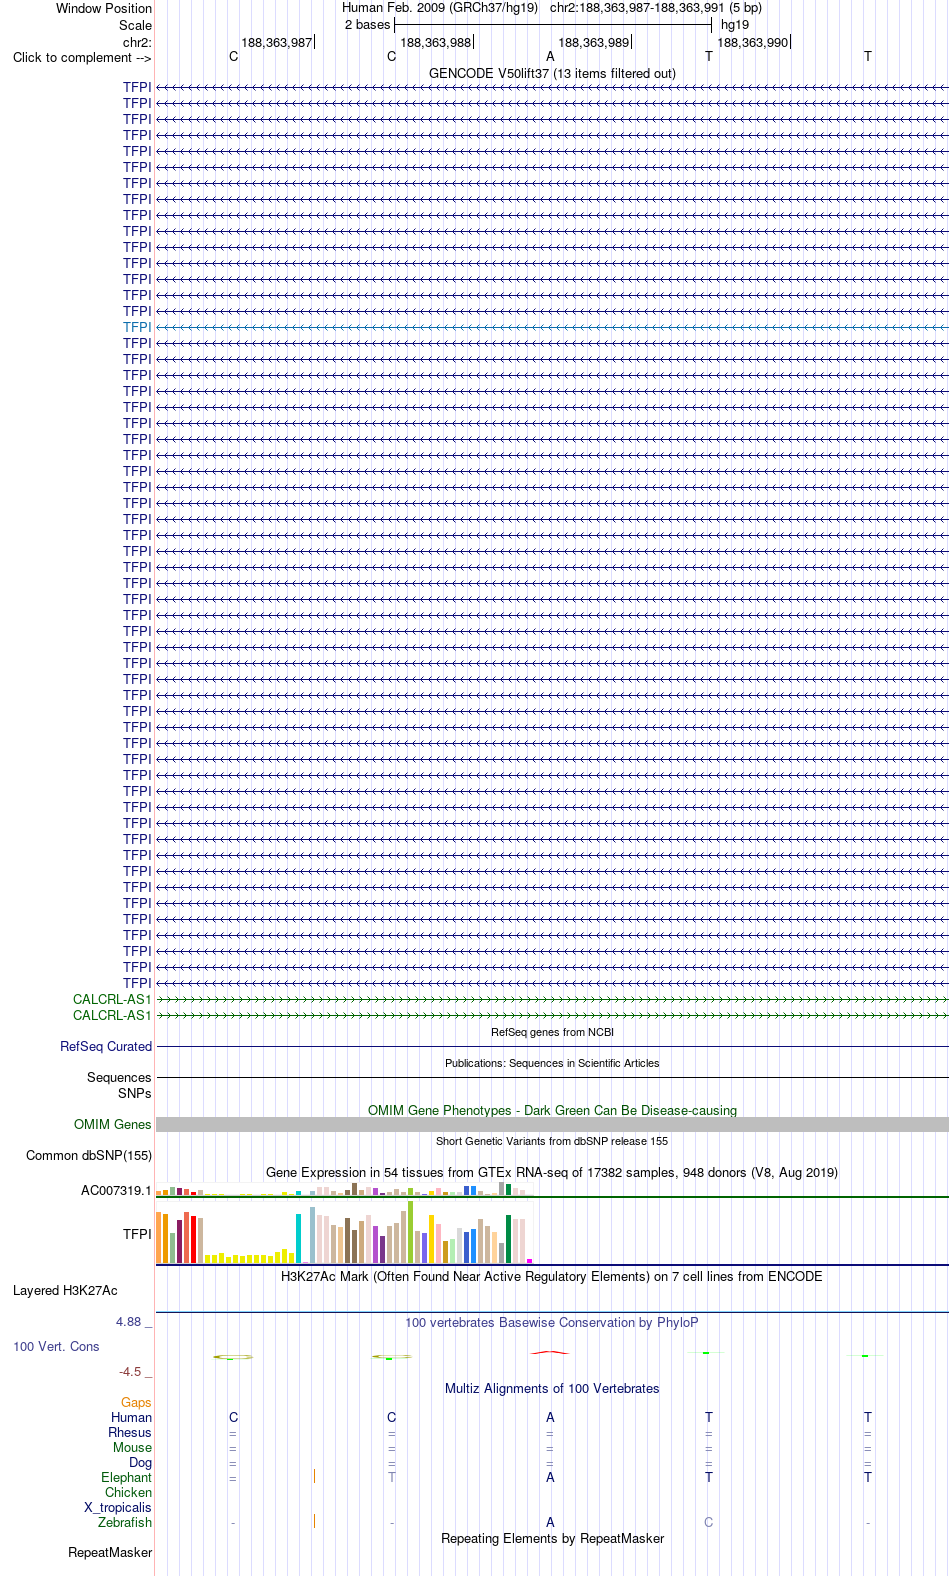
Task: Click the small magenta bar ending the TFPI chart
Action: tap(529, 1261)
